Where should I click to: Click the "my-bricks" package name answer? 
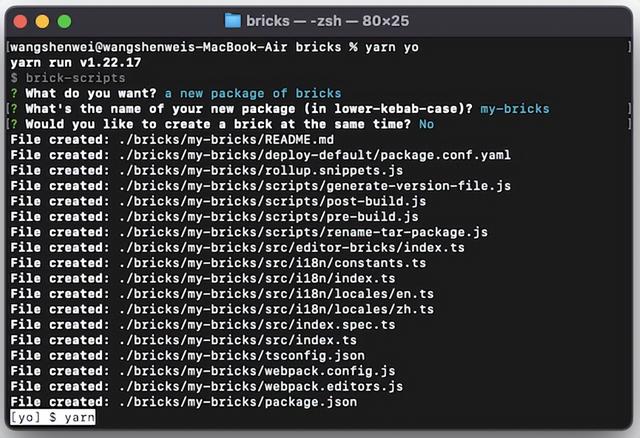515,109
